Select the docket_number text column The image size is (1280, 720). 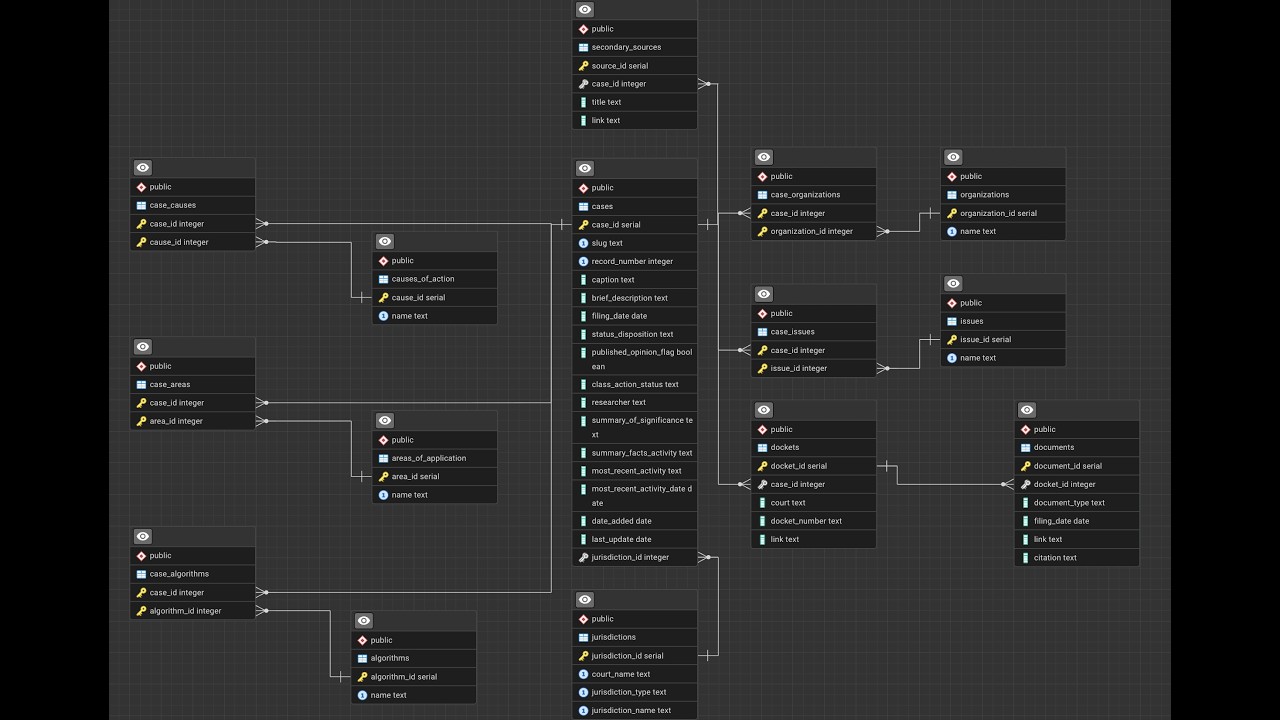click(814, 521)
